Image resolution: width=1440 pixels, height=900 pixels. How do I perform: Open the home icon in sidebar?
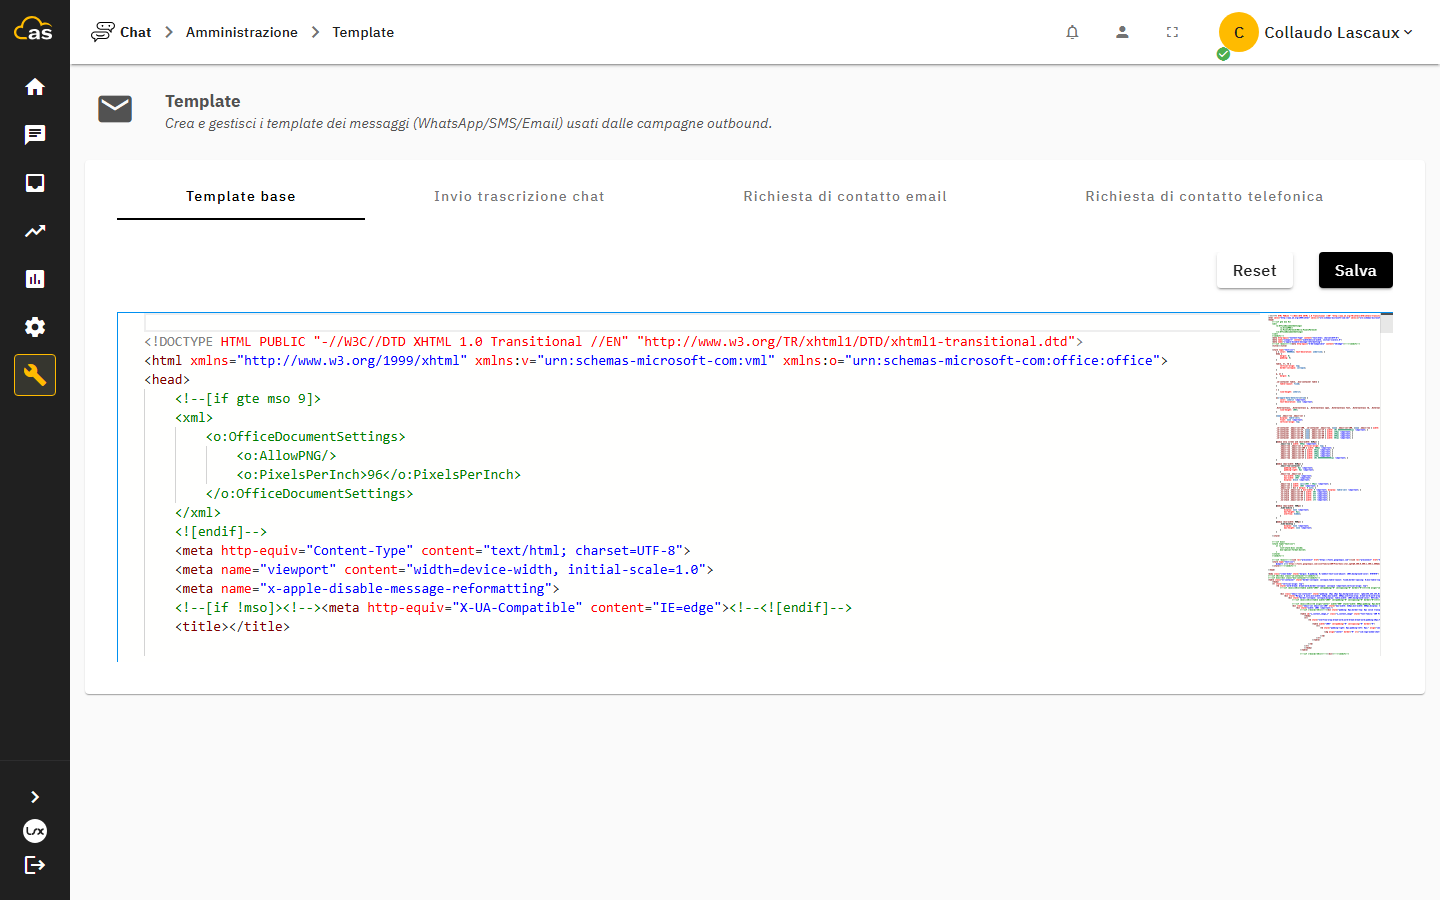[x=35, y=87]
